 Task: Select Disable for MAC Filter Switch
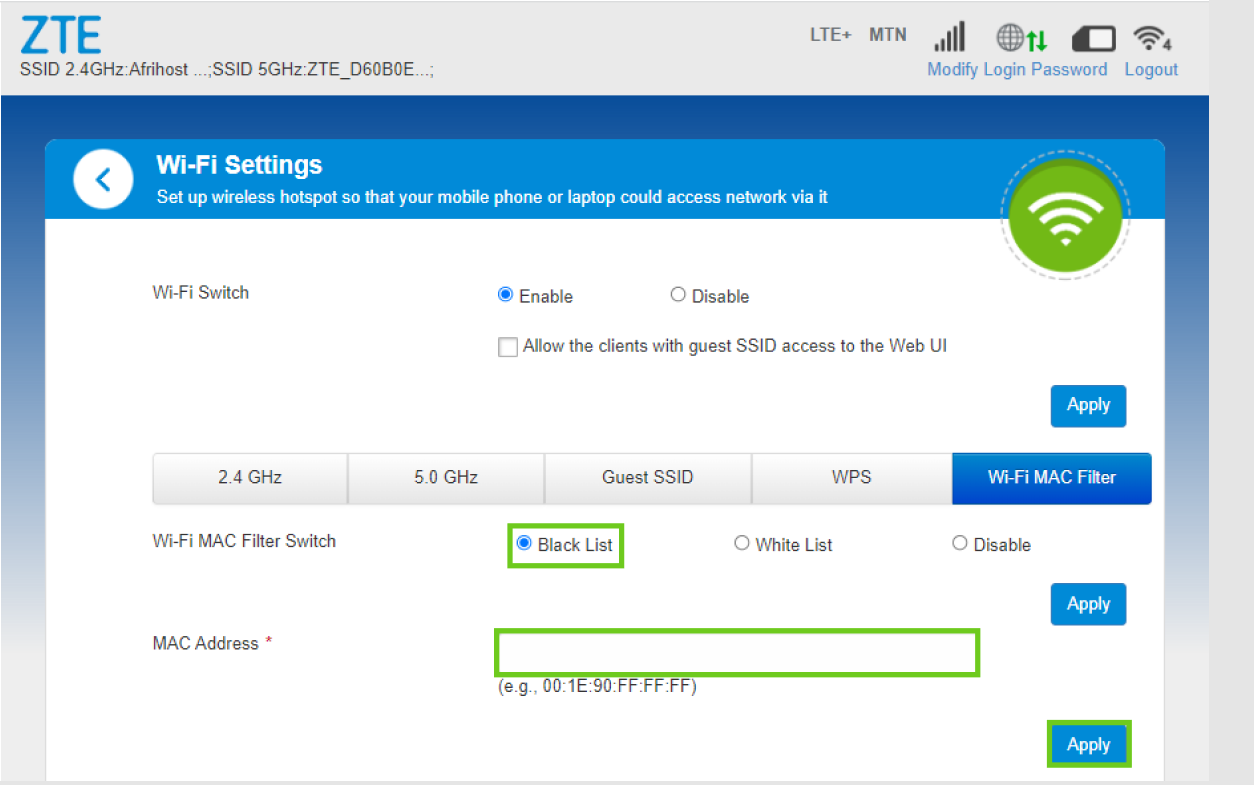tap(960, 543)
